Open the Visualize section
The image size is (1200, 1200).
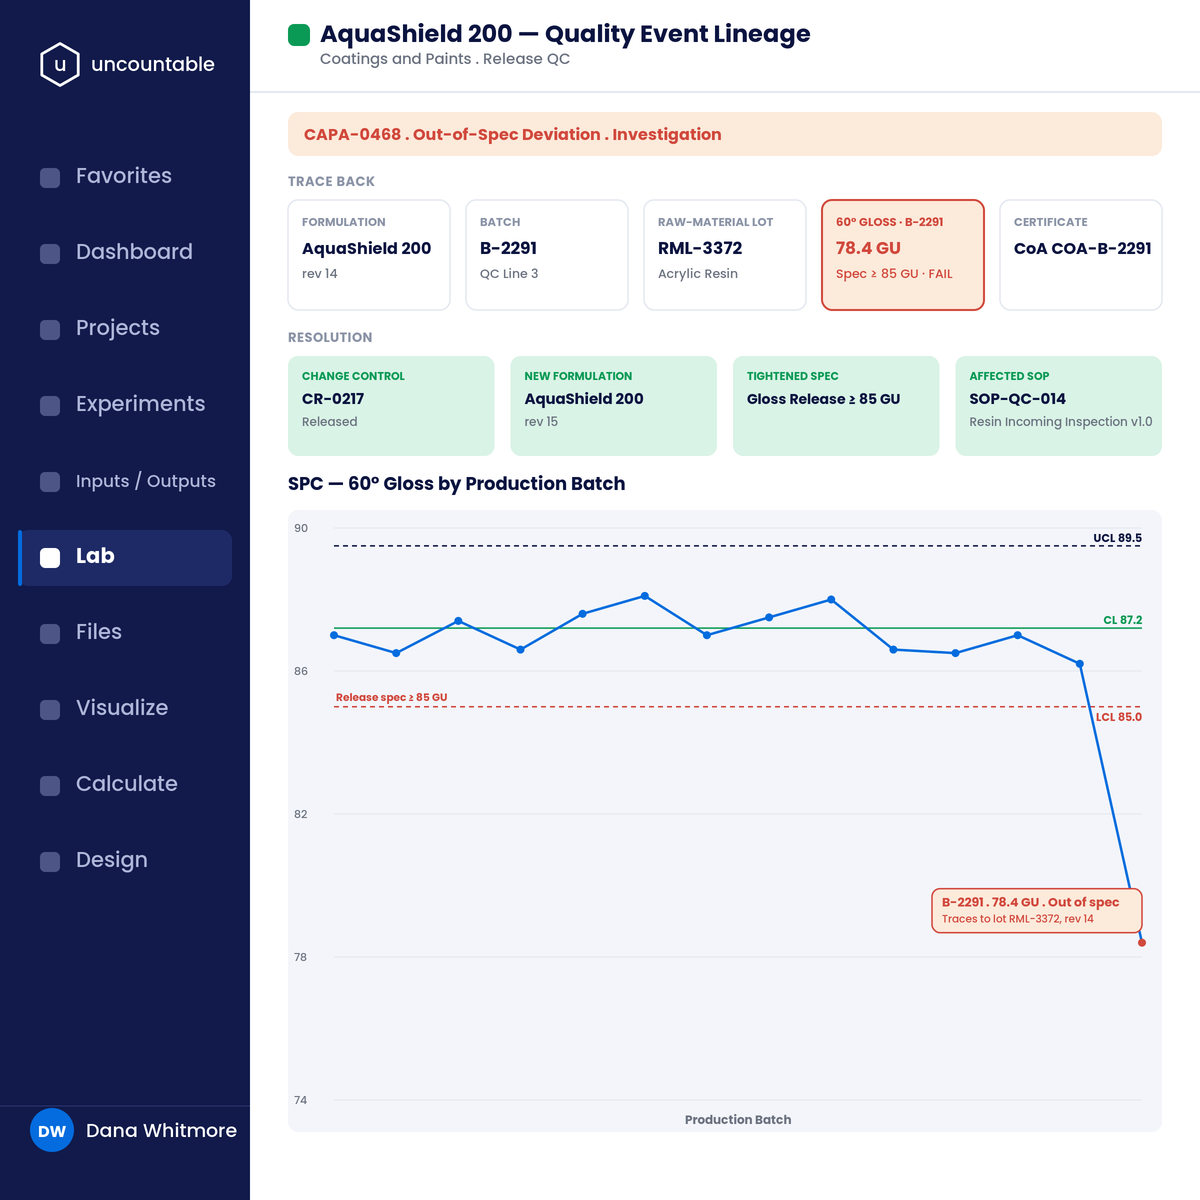pos(125,708)
